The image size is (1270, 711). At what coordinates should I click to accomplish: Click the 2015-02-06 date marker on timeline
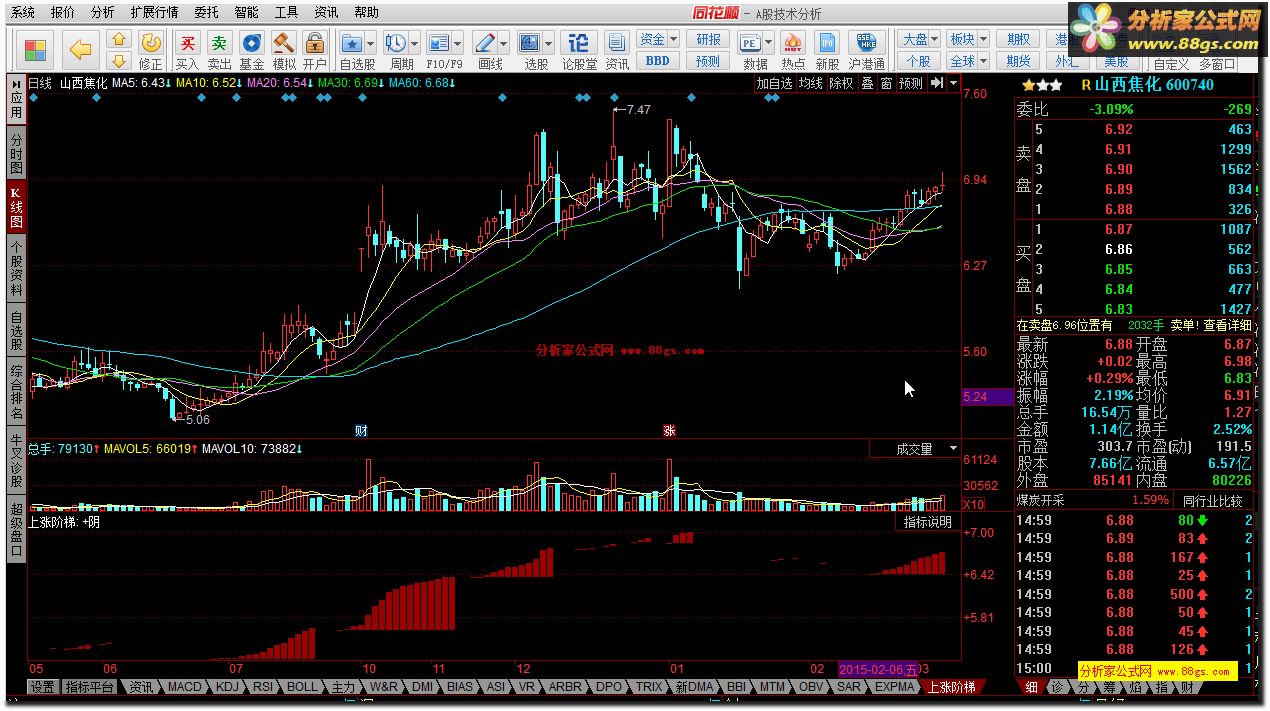click(x=878, y=669)
